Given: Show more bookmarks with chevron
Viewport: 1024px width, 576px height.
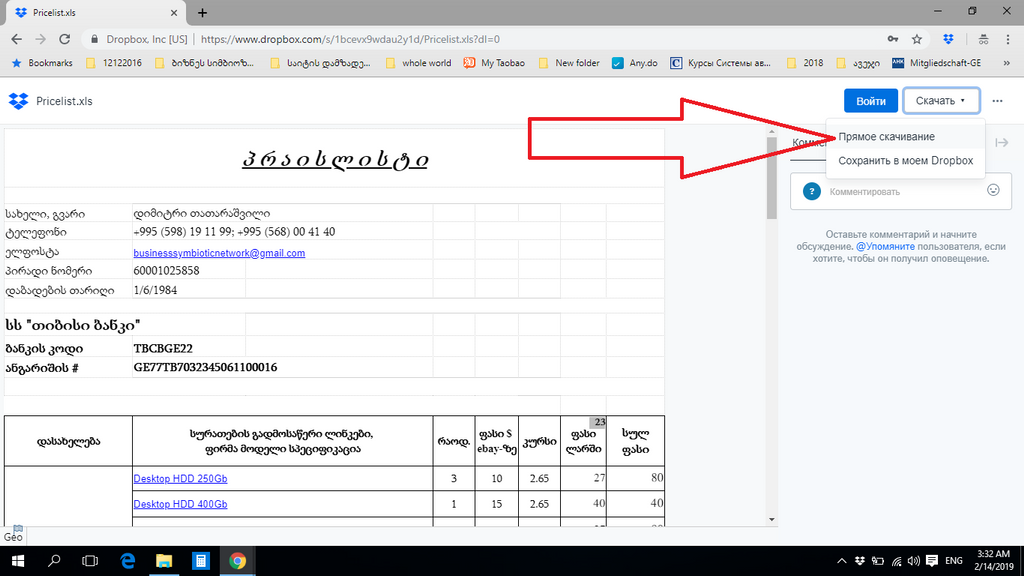Looking at the screenshot, I should (1006, 63).
